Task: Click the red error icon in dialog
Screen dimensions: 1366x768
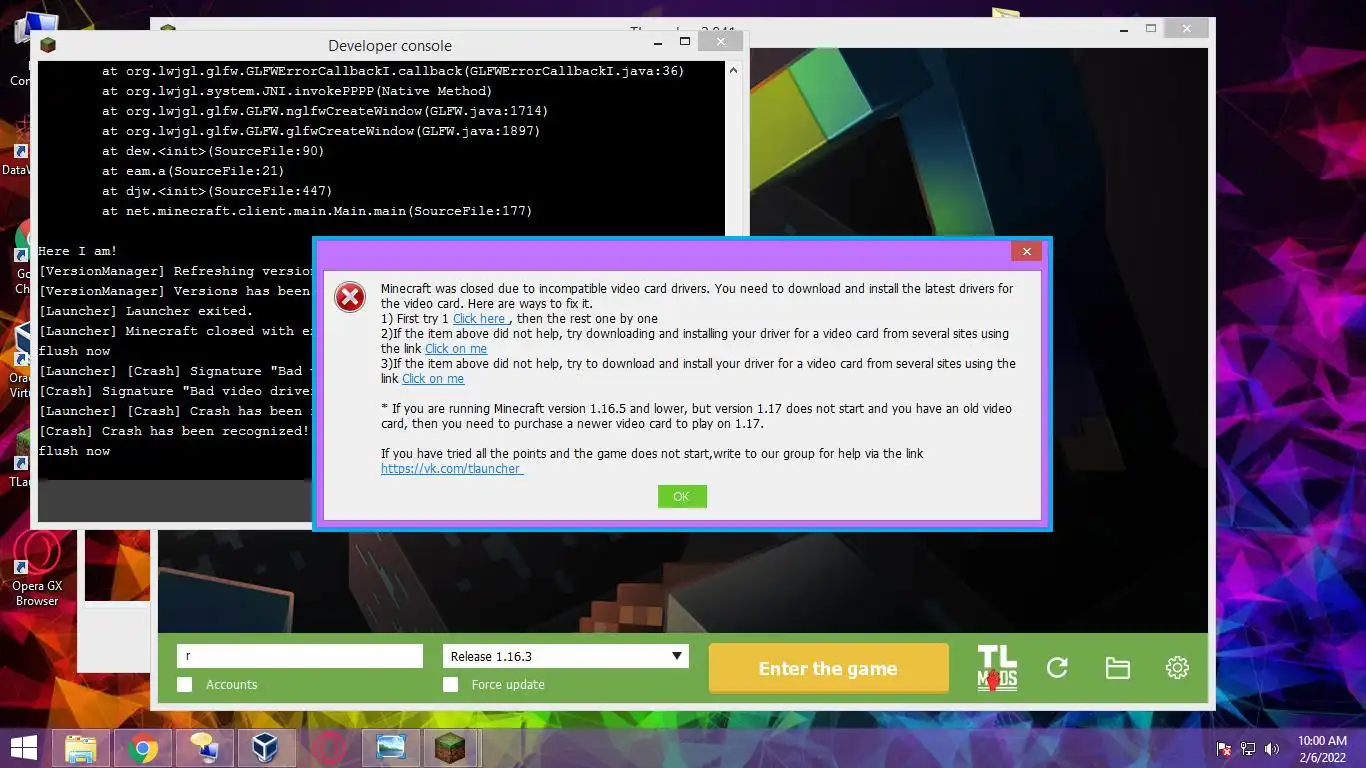Action: pos(350,296)
